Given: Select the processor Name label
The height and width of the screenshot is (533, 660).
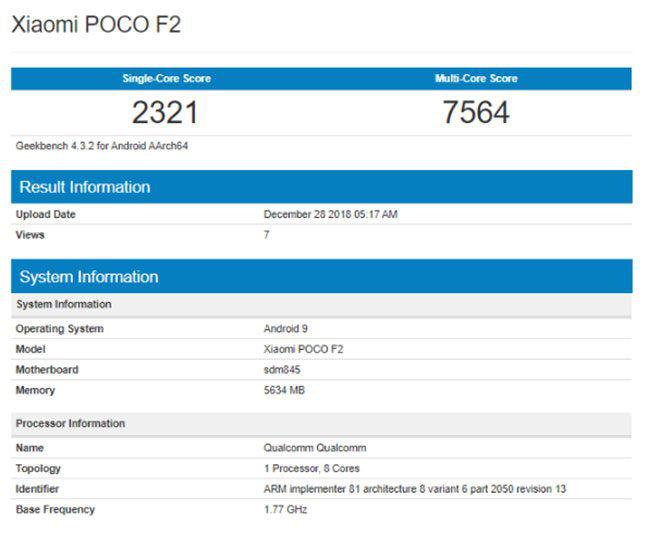Looking at the screenshot, I should [x=29, y=448].
